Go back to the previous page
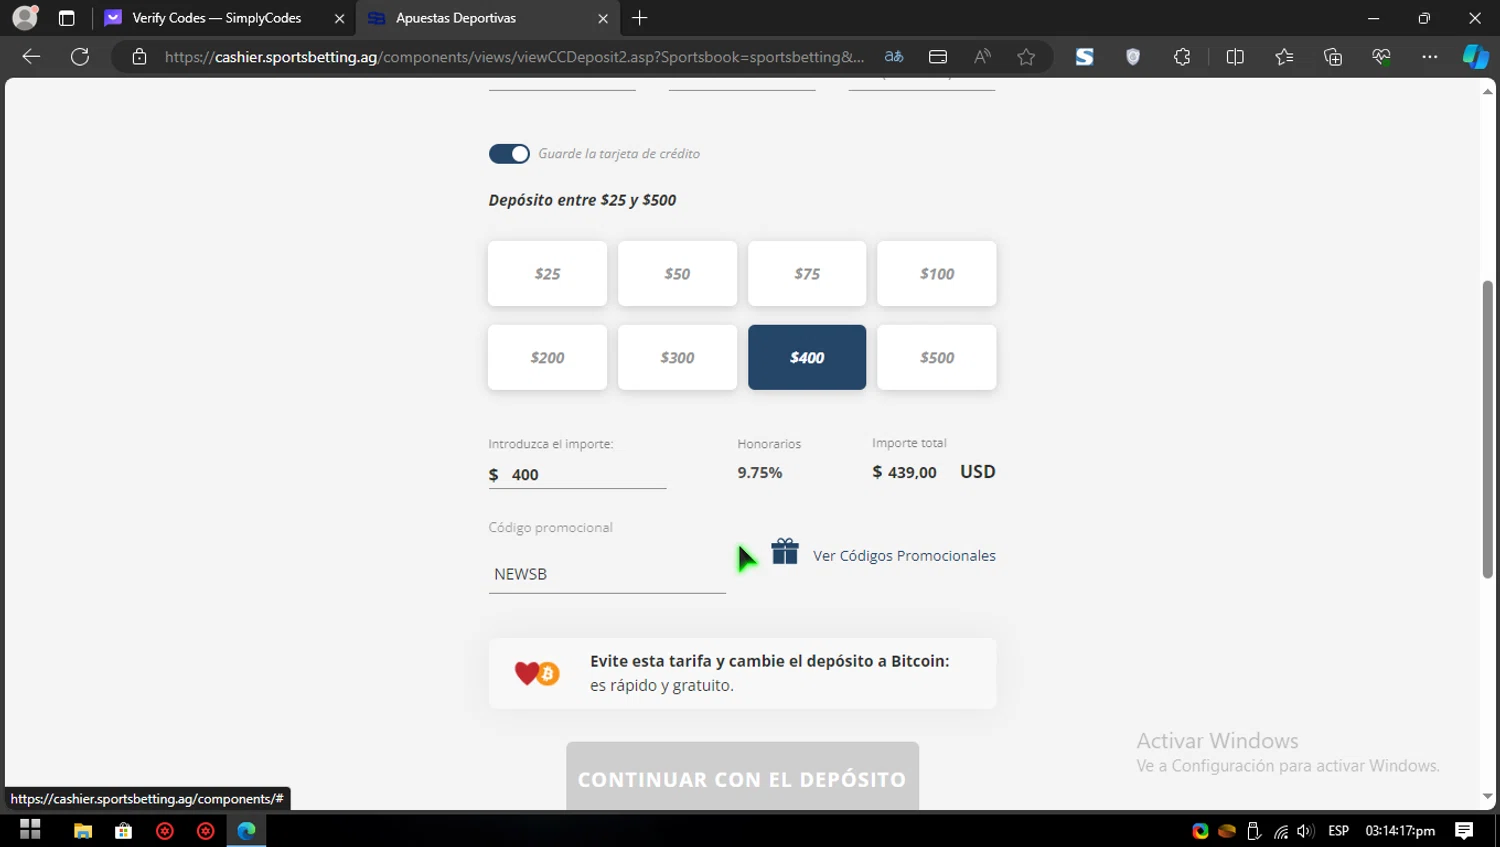Screen dimensions: 1500x847 coord(31,57)
